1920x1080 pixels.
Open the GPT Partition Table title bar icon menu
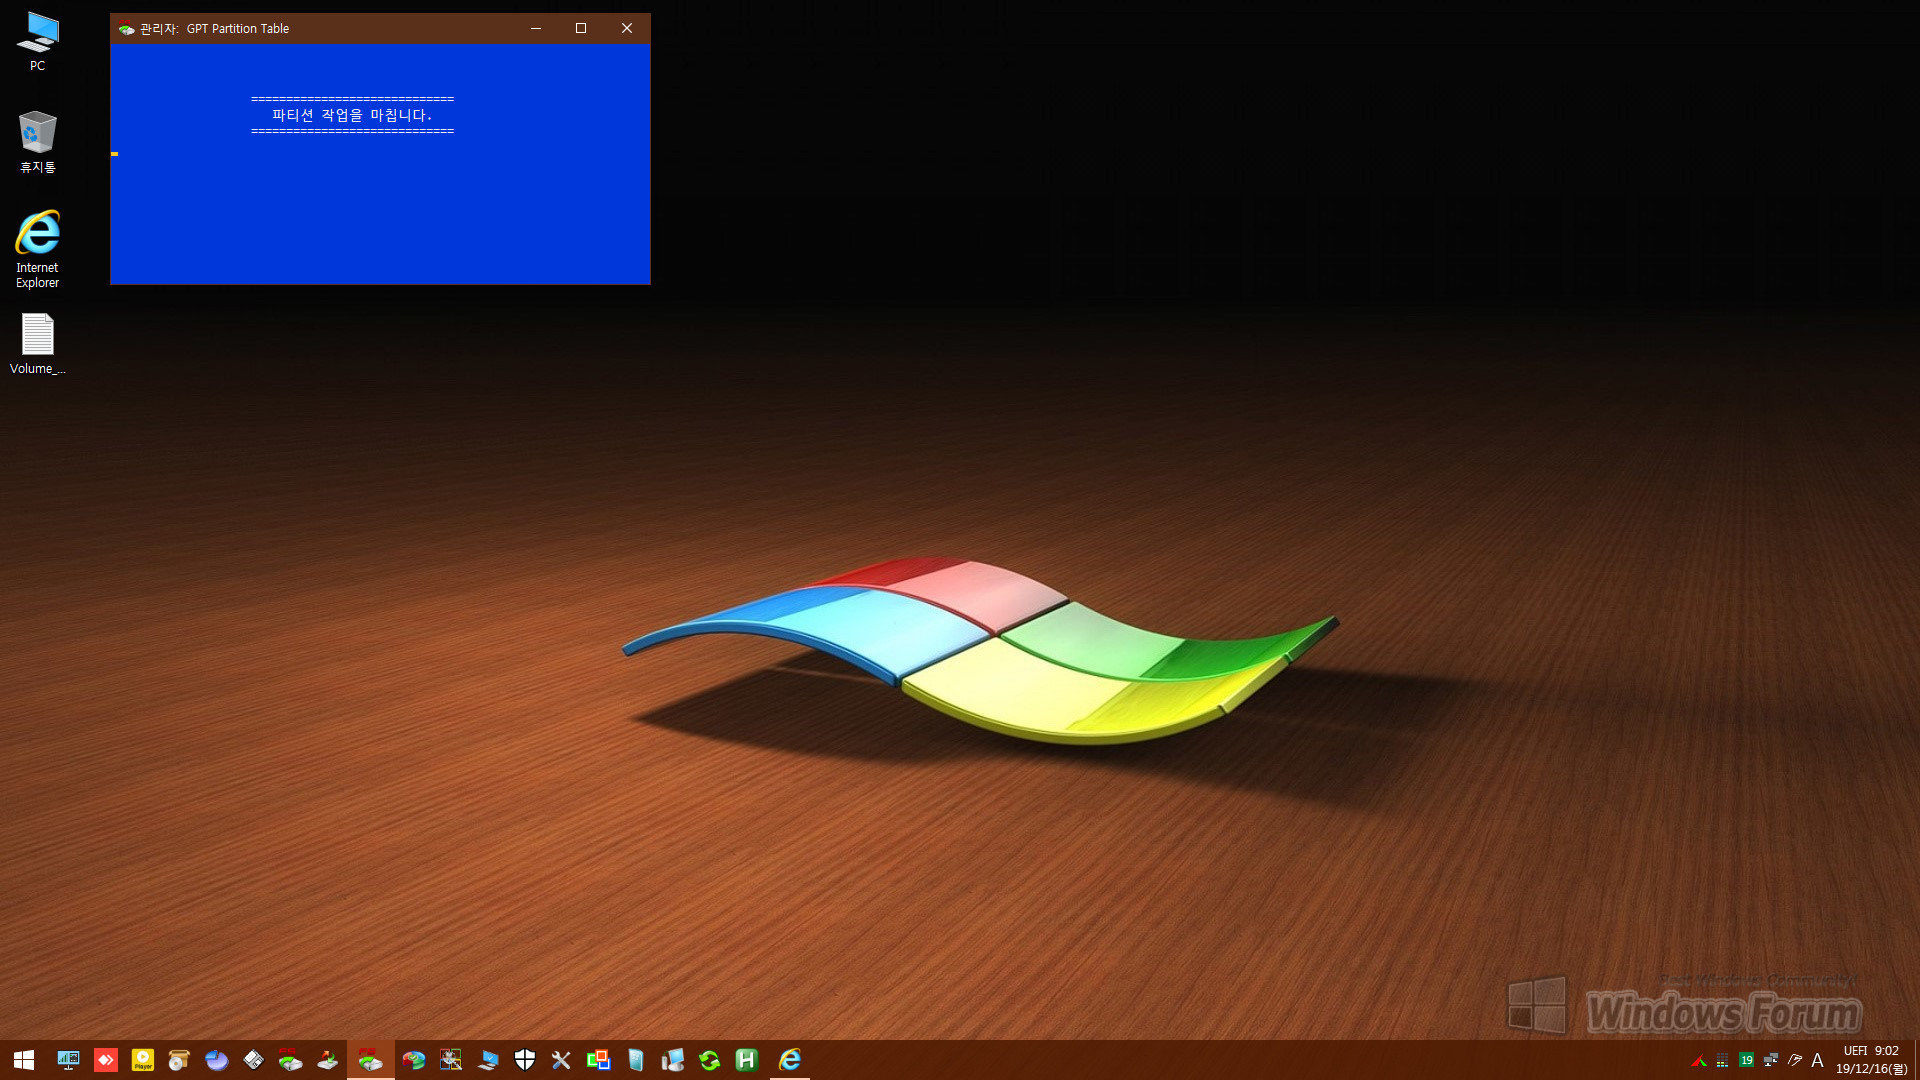pyautogui.click(x=126, y=28)
